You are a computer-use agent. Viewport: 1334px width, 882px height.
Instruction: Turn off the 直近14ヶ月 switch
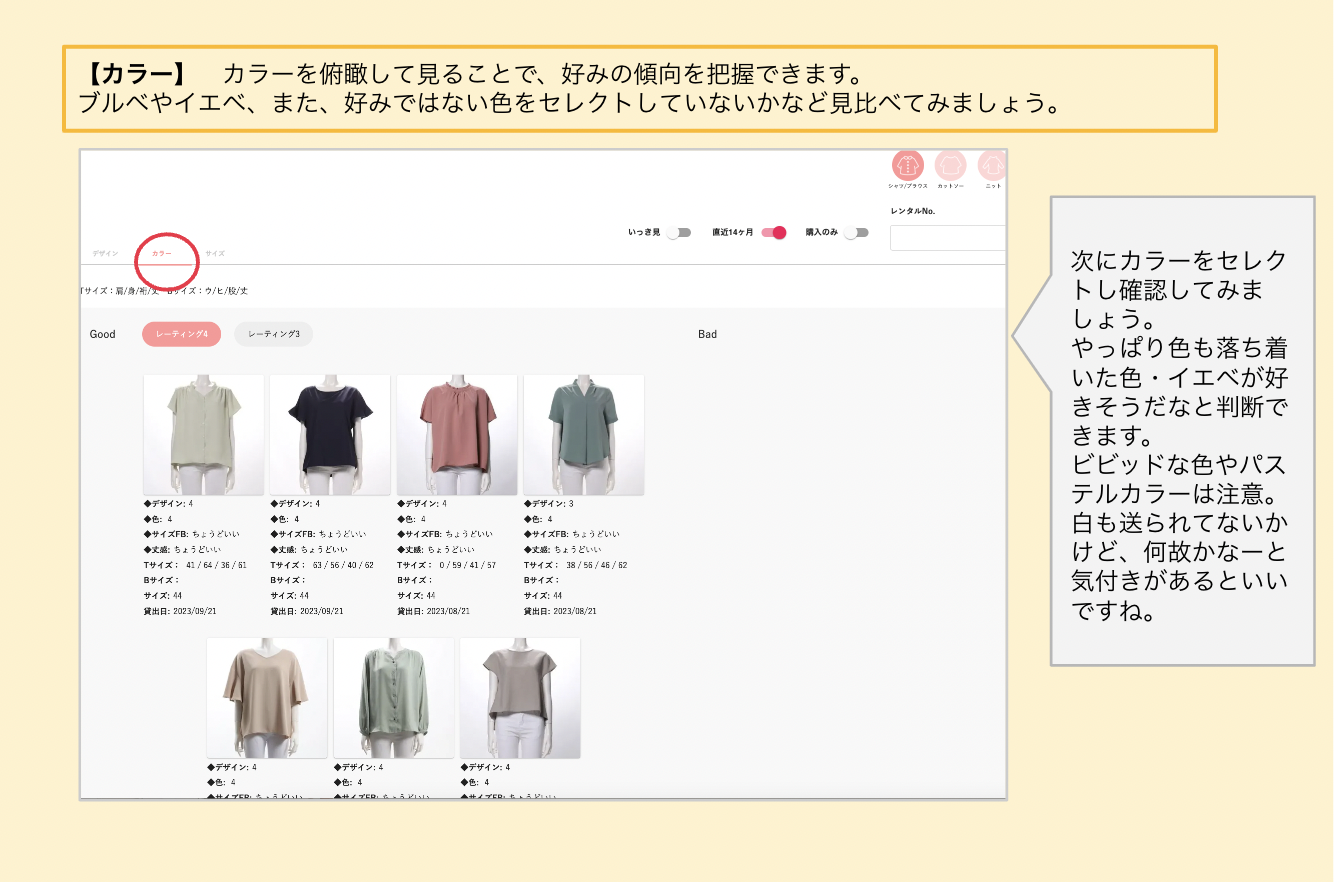[x=774, y=233]
